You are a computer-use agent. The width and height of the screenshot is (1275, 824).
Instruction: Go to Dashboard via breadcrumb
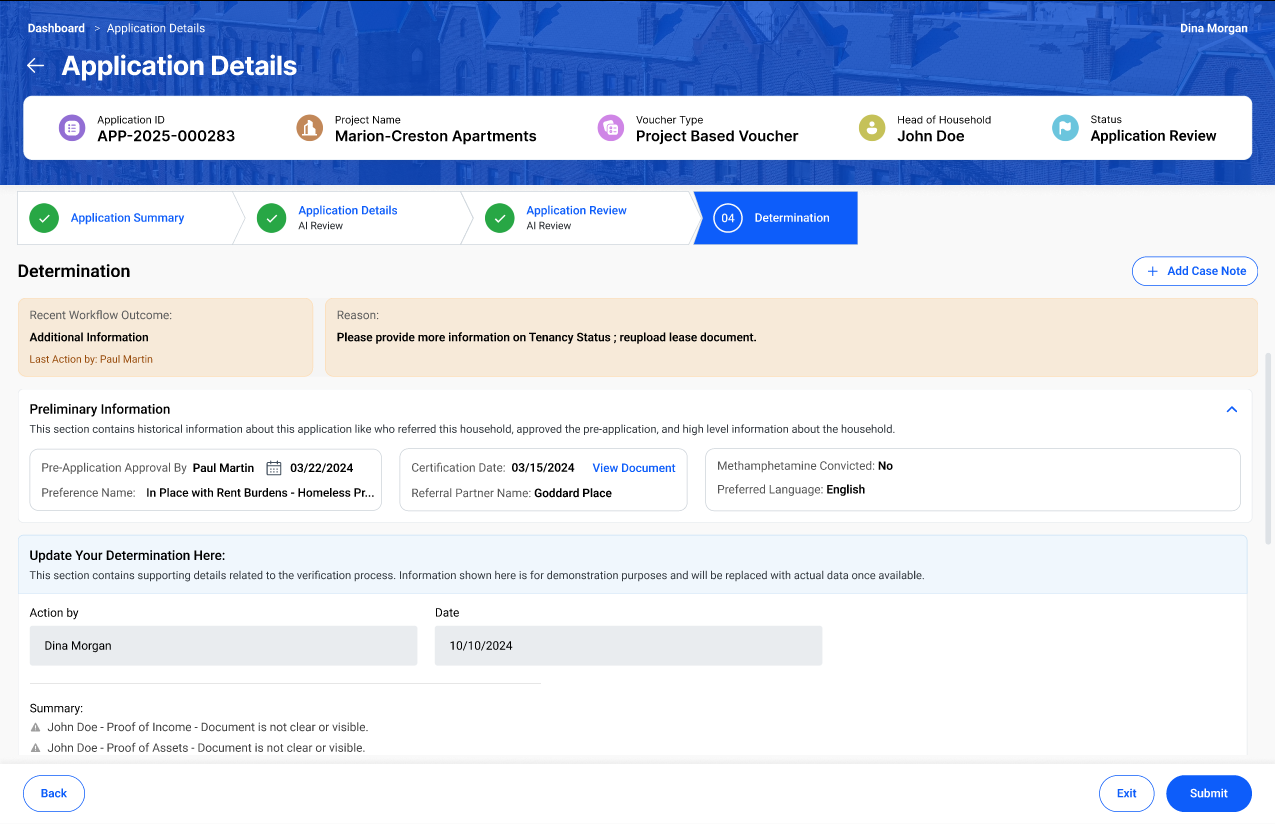56,28
